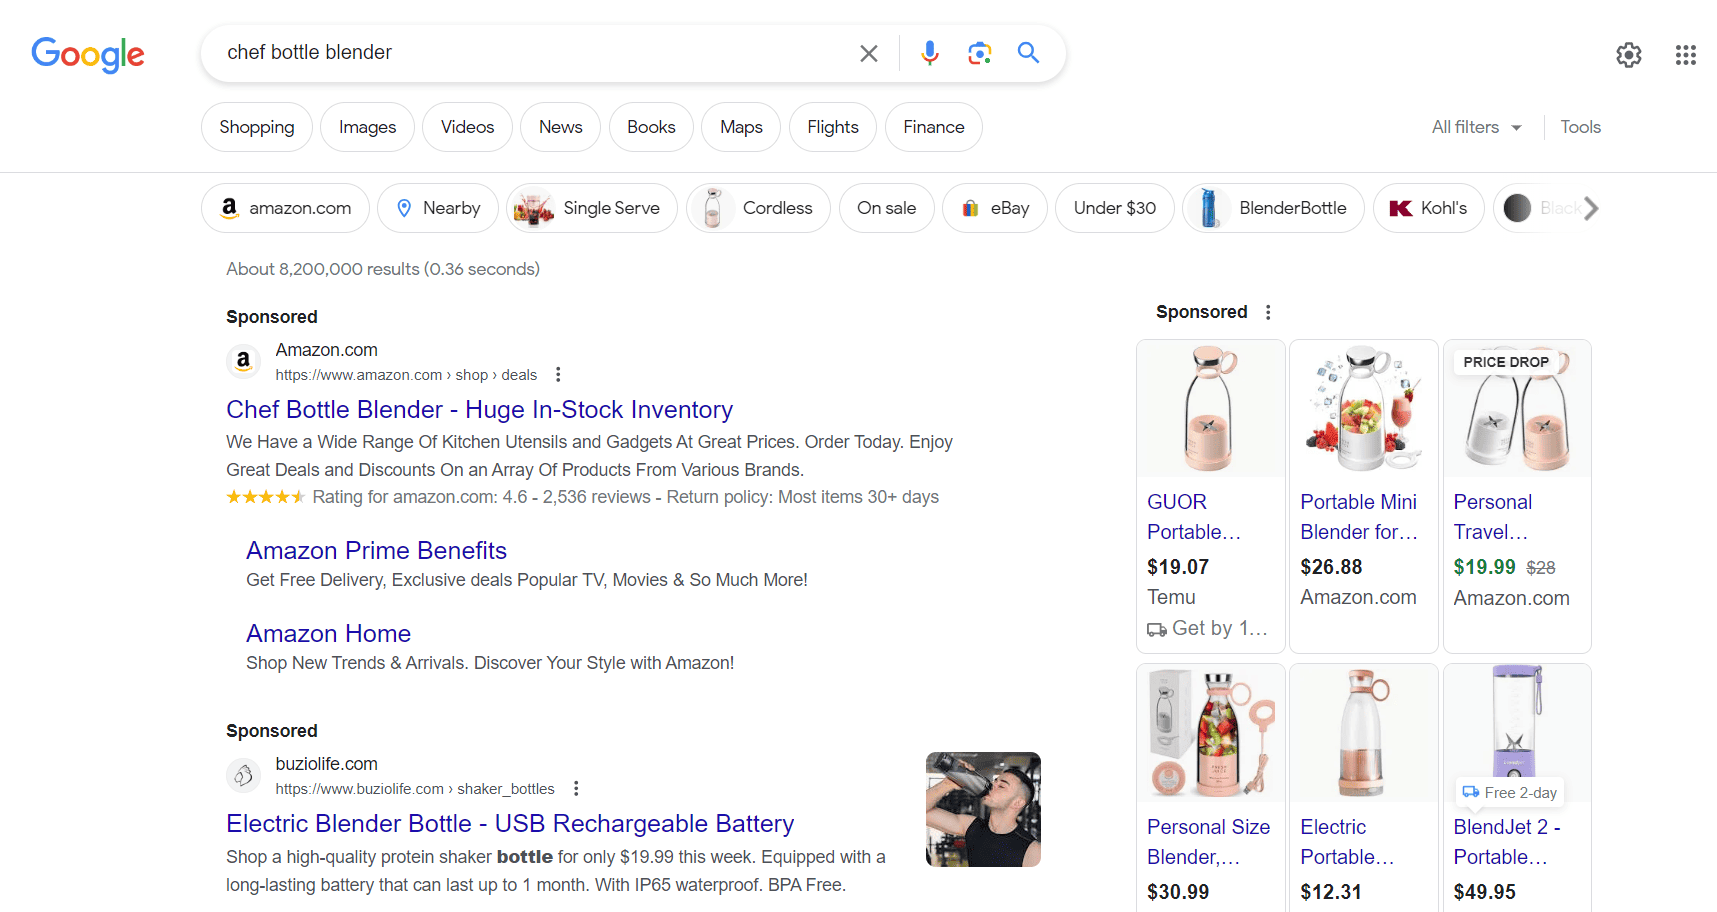The width and height of the screenshot is (1717, 912).
Task: Open Google Lens image search
Action: click(x=979, y=53)
